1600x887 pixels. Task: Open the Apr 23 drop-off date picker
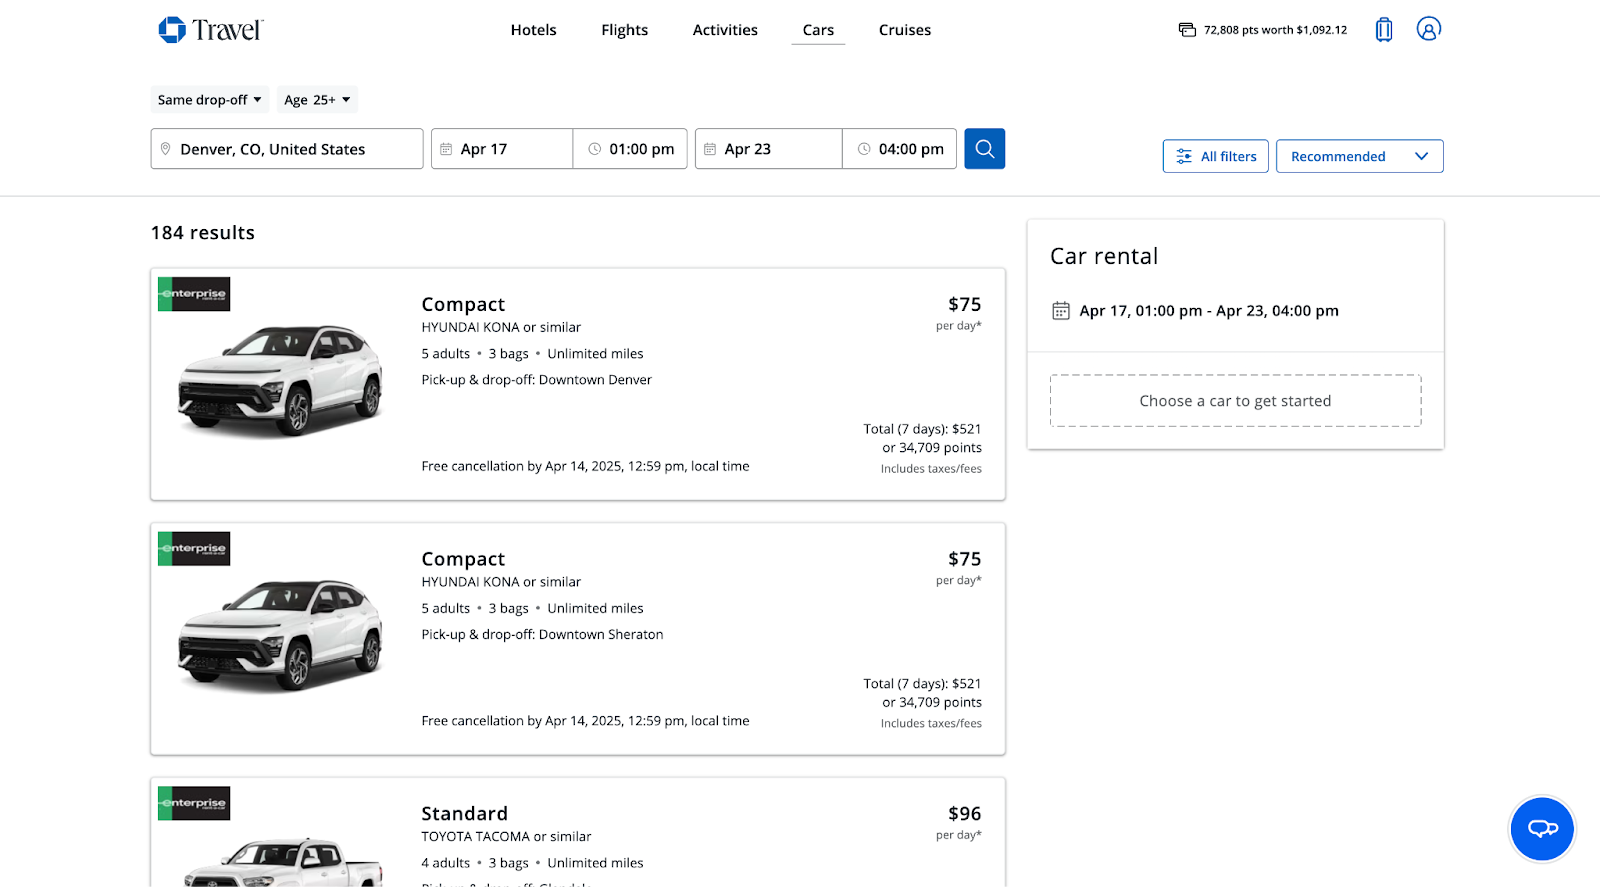tap(768, 149)
